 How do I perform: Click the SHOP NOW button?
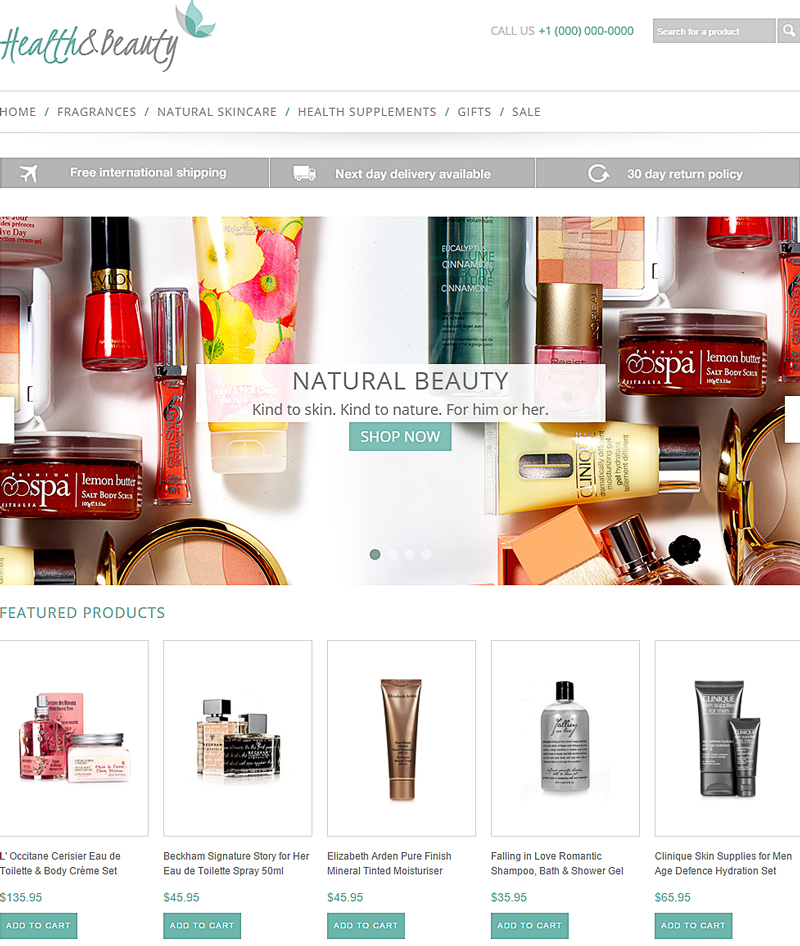click(400, 436)
